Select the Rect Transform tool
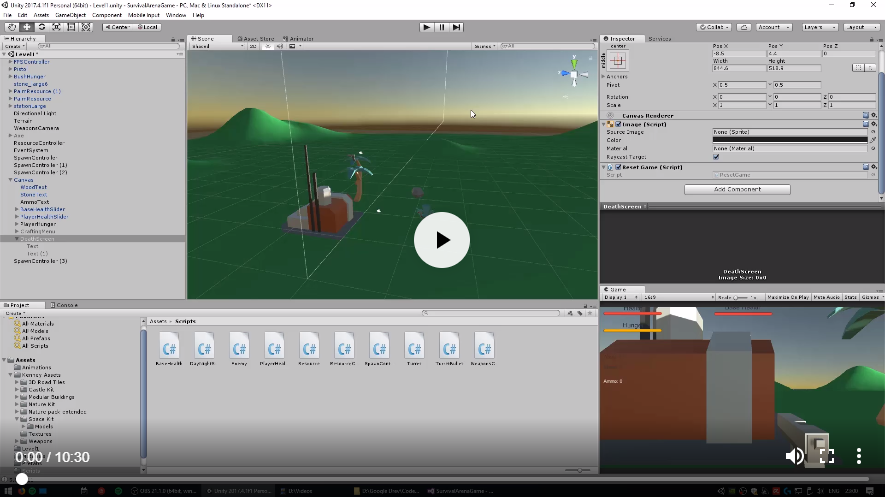The width and height of the screenshot is (885, 497). [x=71, y=27]
